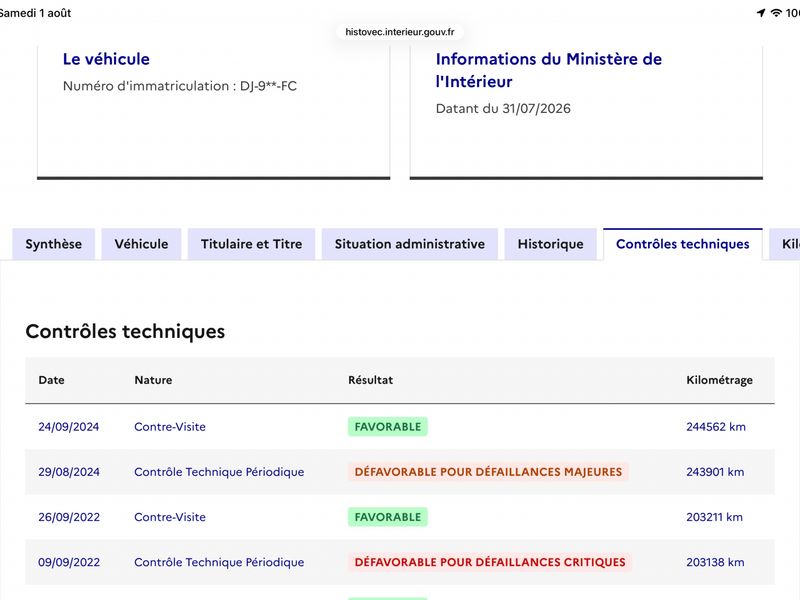The width and height of the screenshot is (800, 600).
Task: Click the date 26/09/2022
Action: coord(69,517)
